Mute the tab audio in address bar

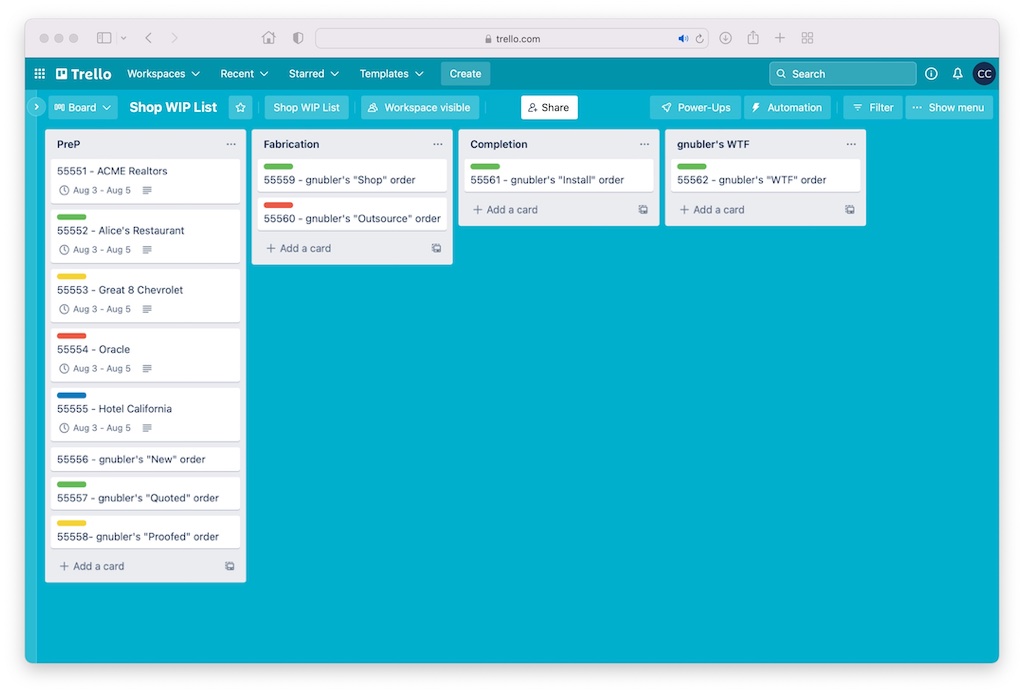click(683, 39)
